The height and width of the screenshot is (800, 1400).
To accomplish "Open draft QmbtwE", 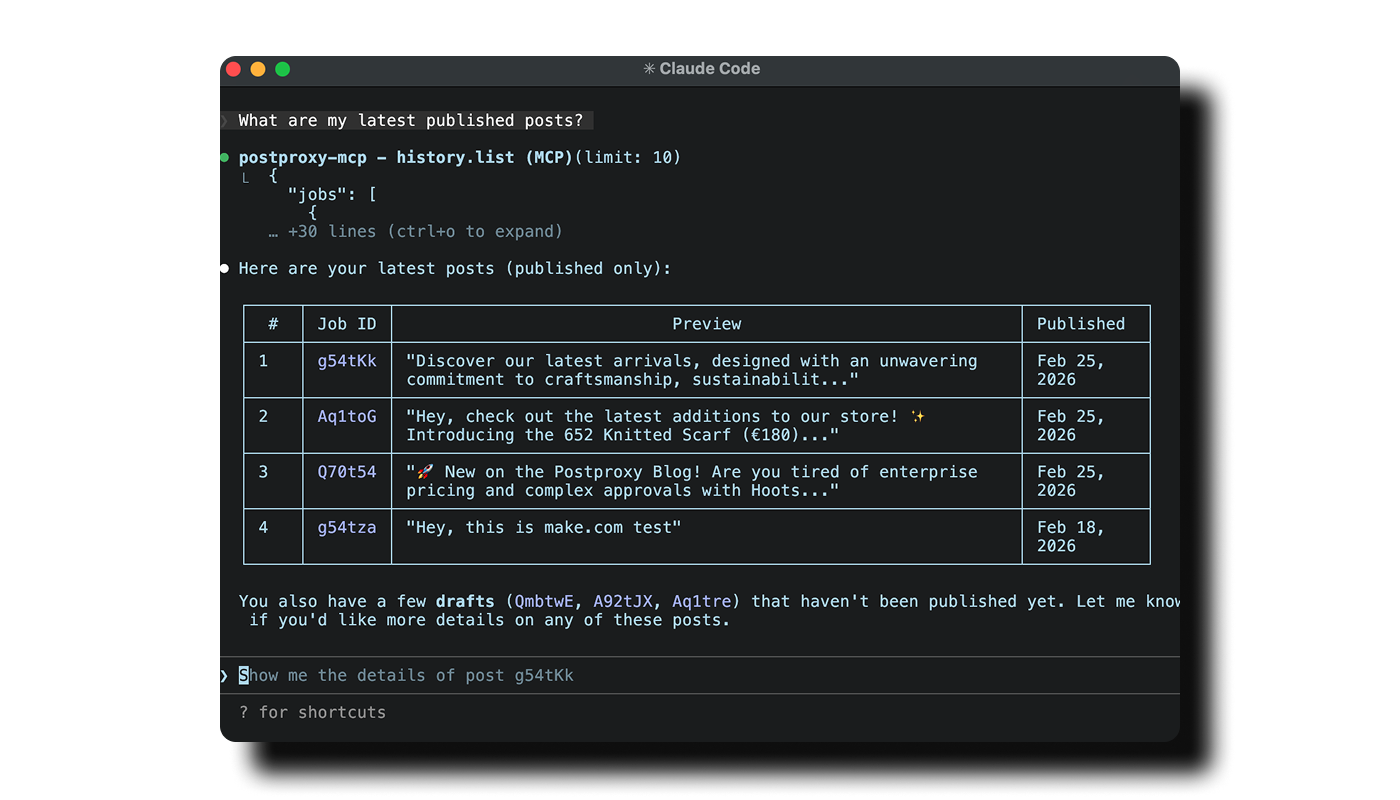I will pos(543,601).
